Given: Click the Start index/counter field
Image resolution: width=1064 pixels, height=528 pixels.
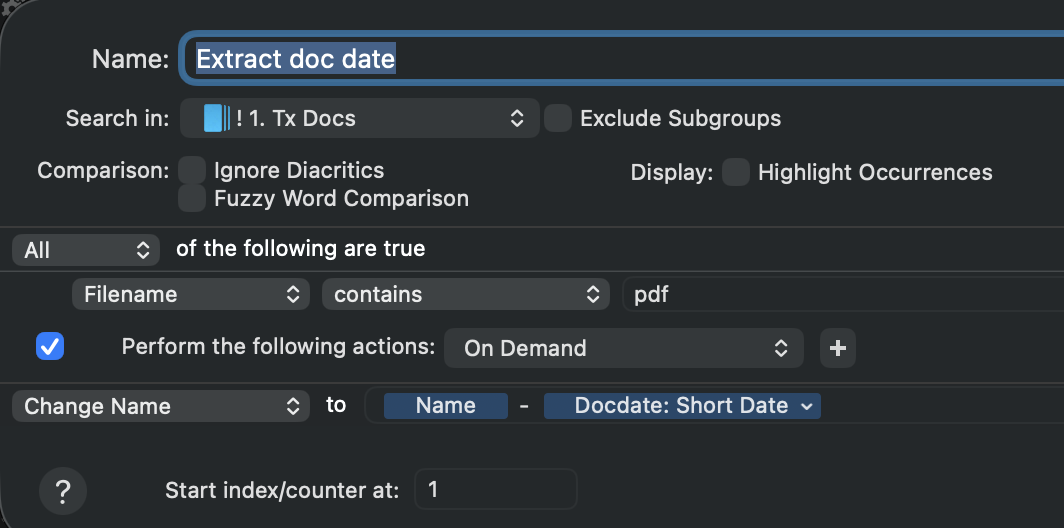Looking at the screenshot, I should tap(495, 490).
